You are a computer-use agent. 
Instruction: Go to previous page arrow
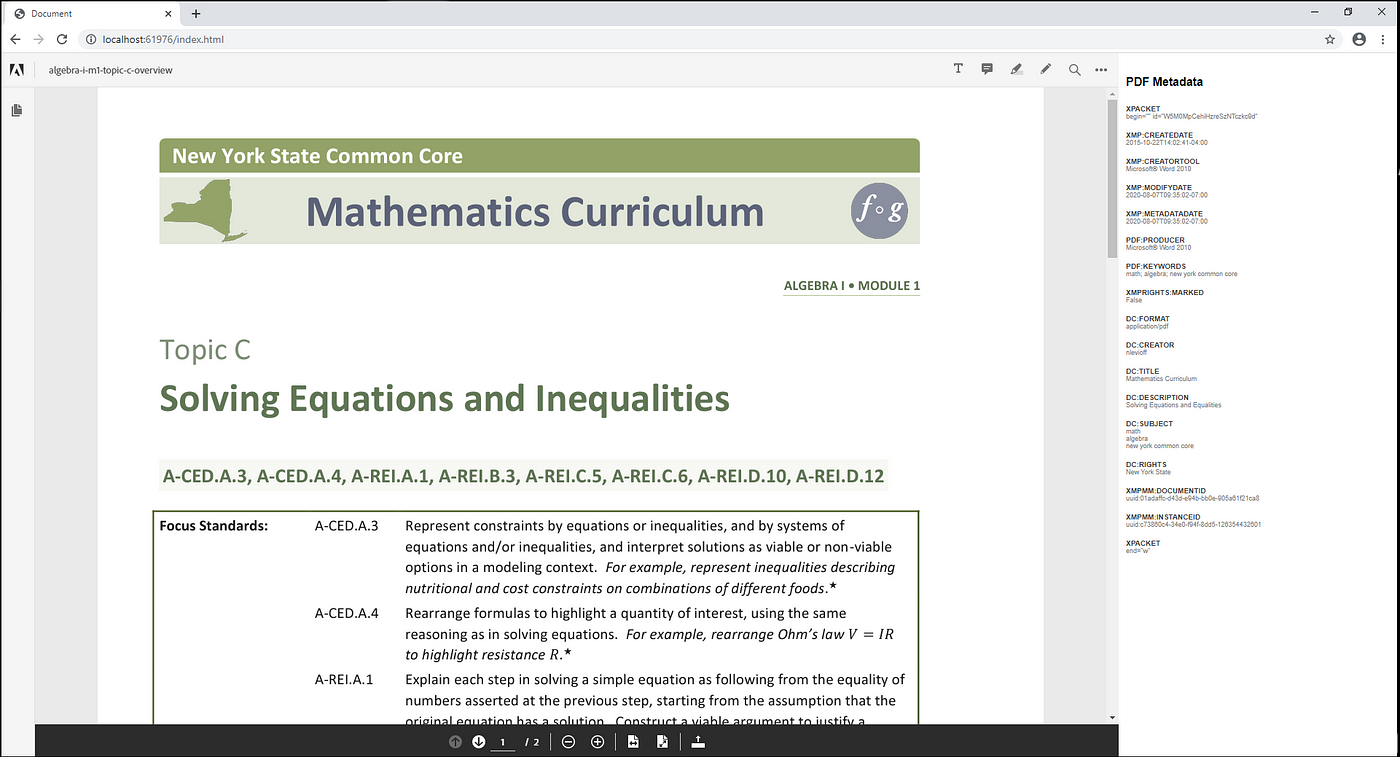click(x=455, y=742)
